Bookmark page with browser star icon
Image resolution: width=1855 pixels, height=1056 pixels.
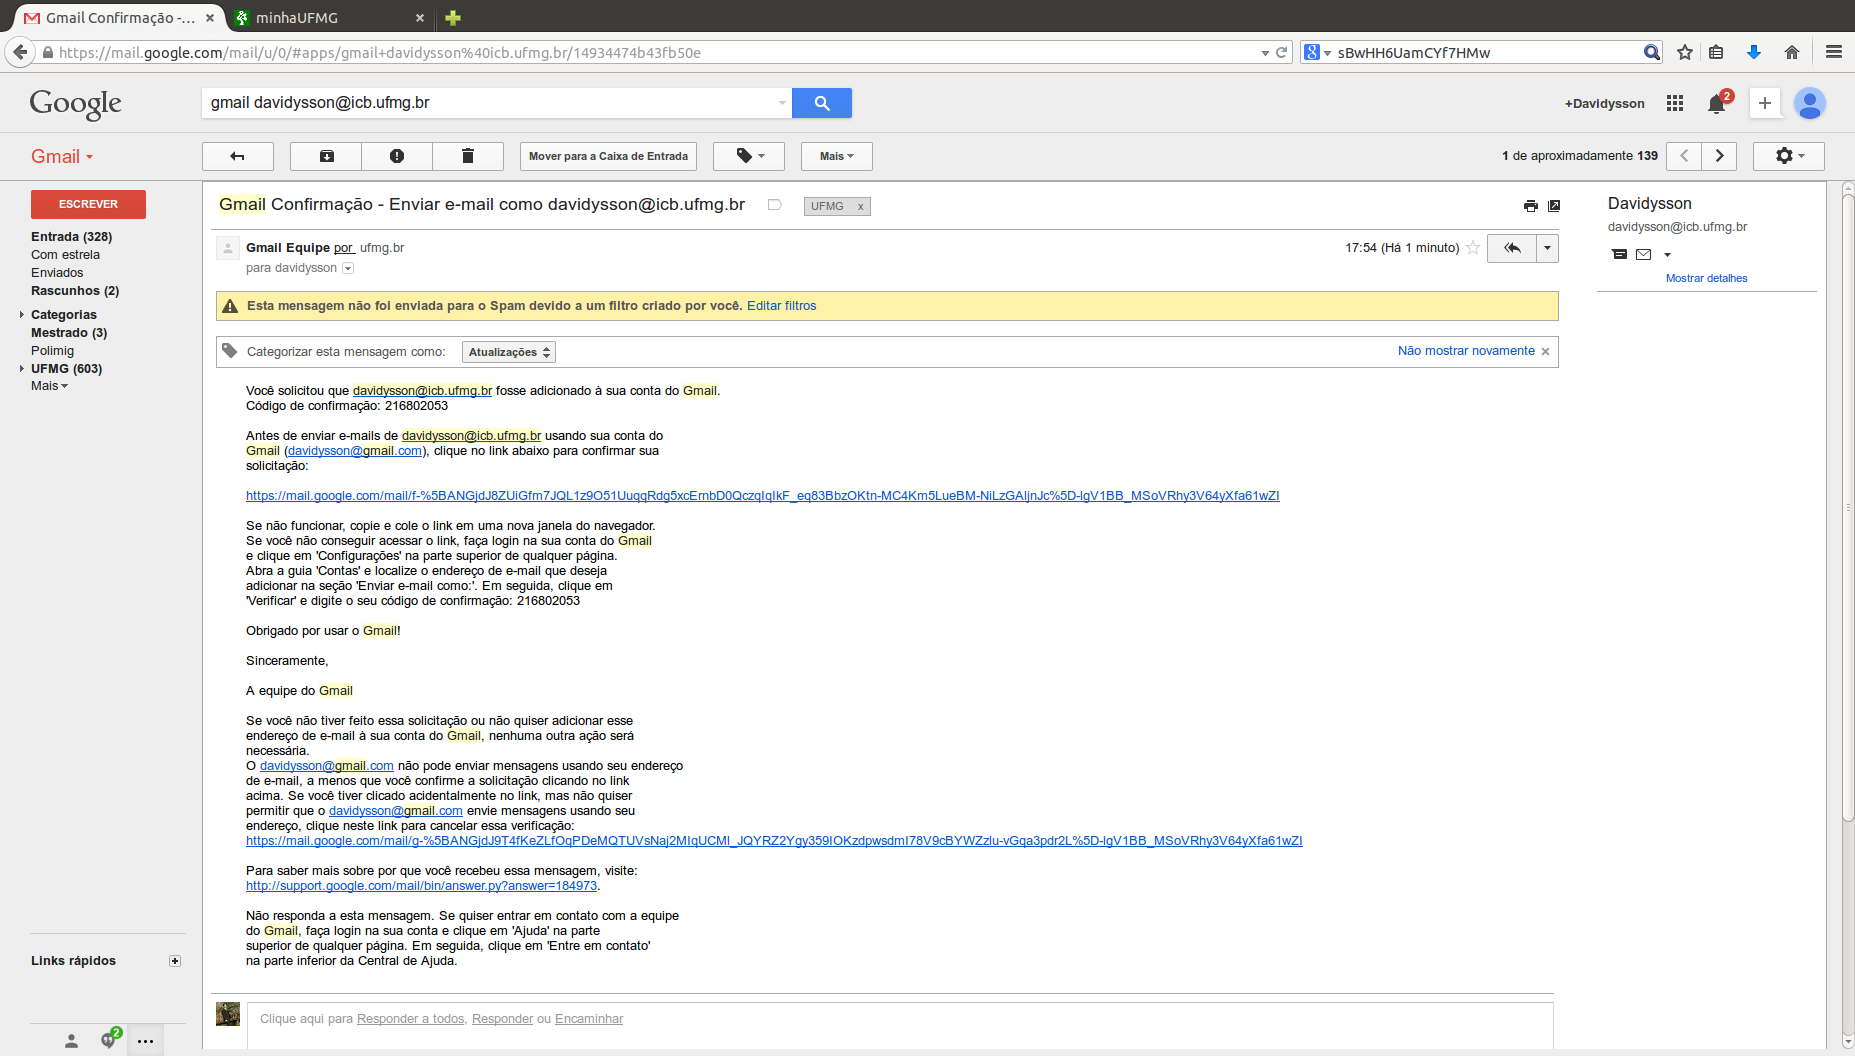click(1685, 52)
